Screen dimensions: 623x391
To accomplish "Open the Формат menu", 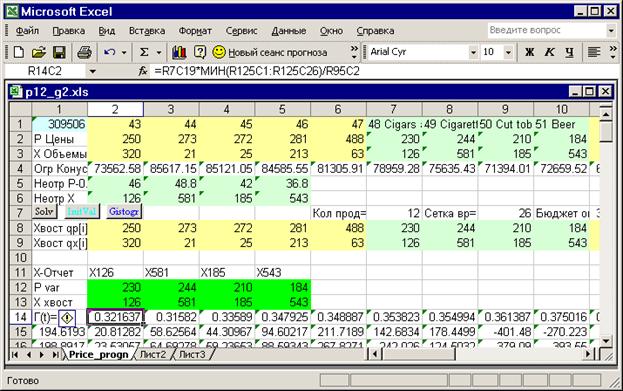I will click(x=195, y=31).
